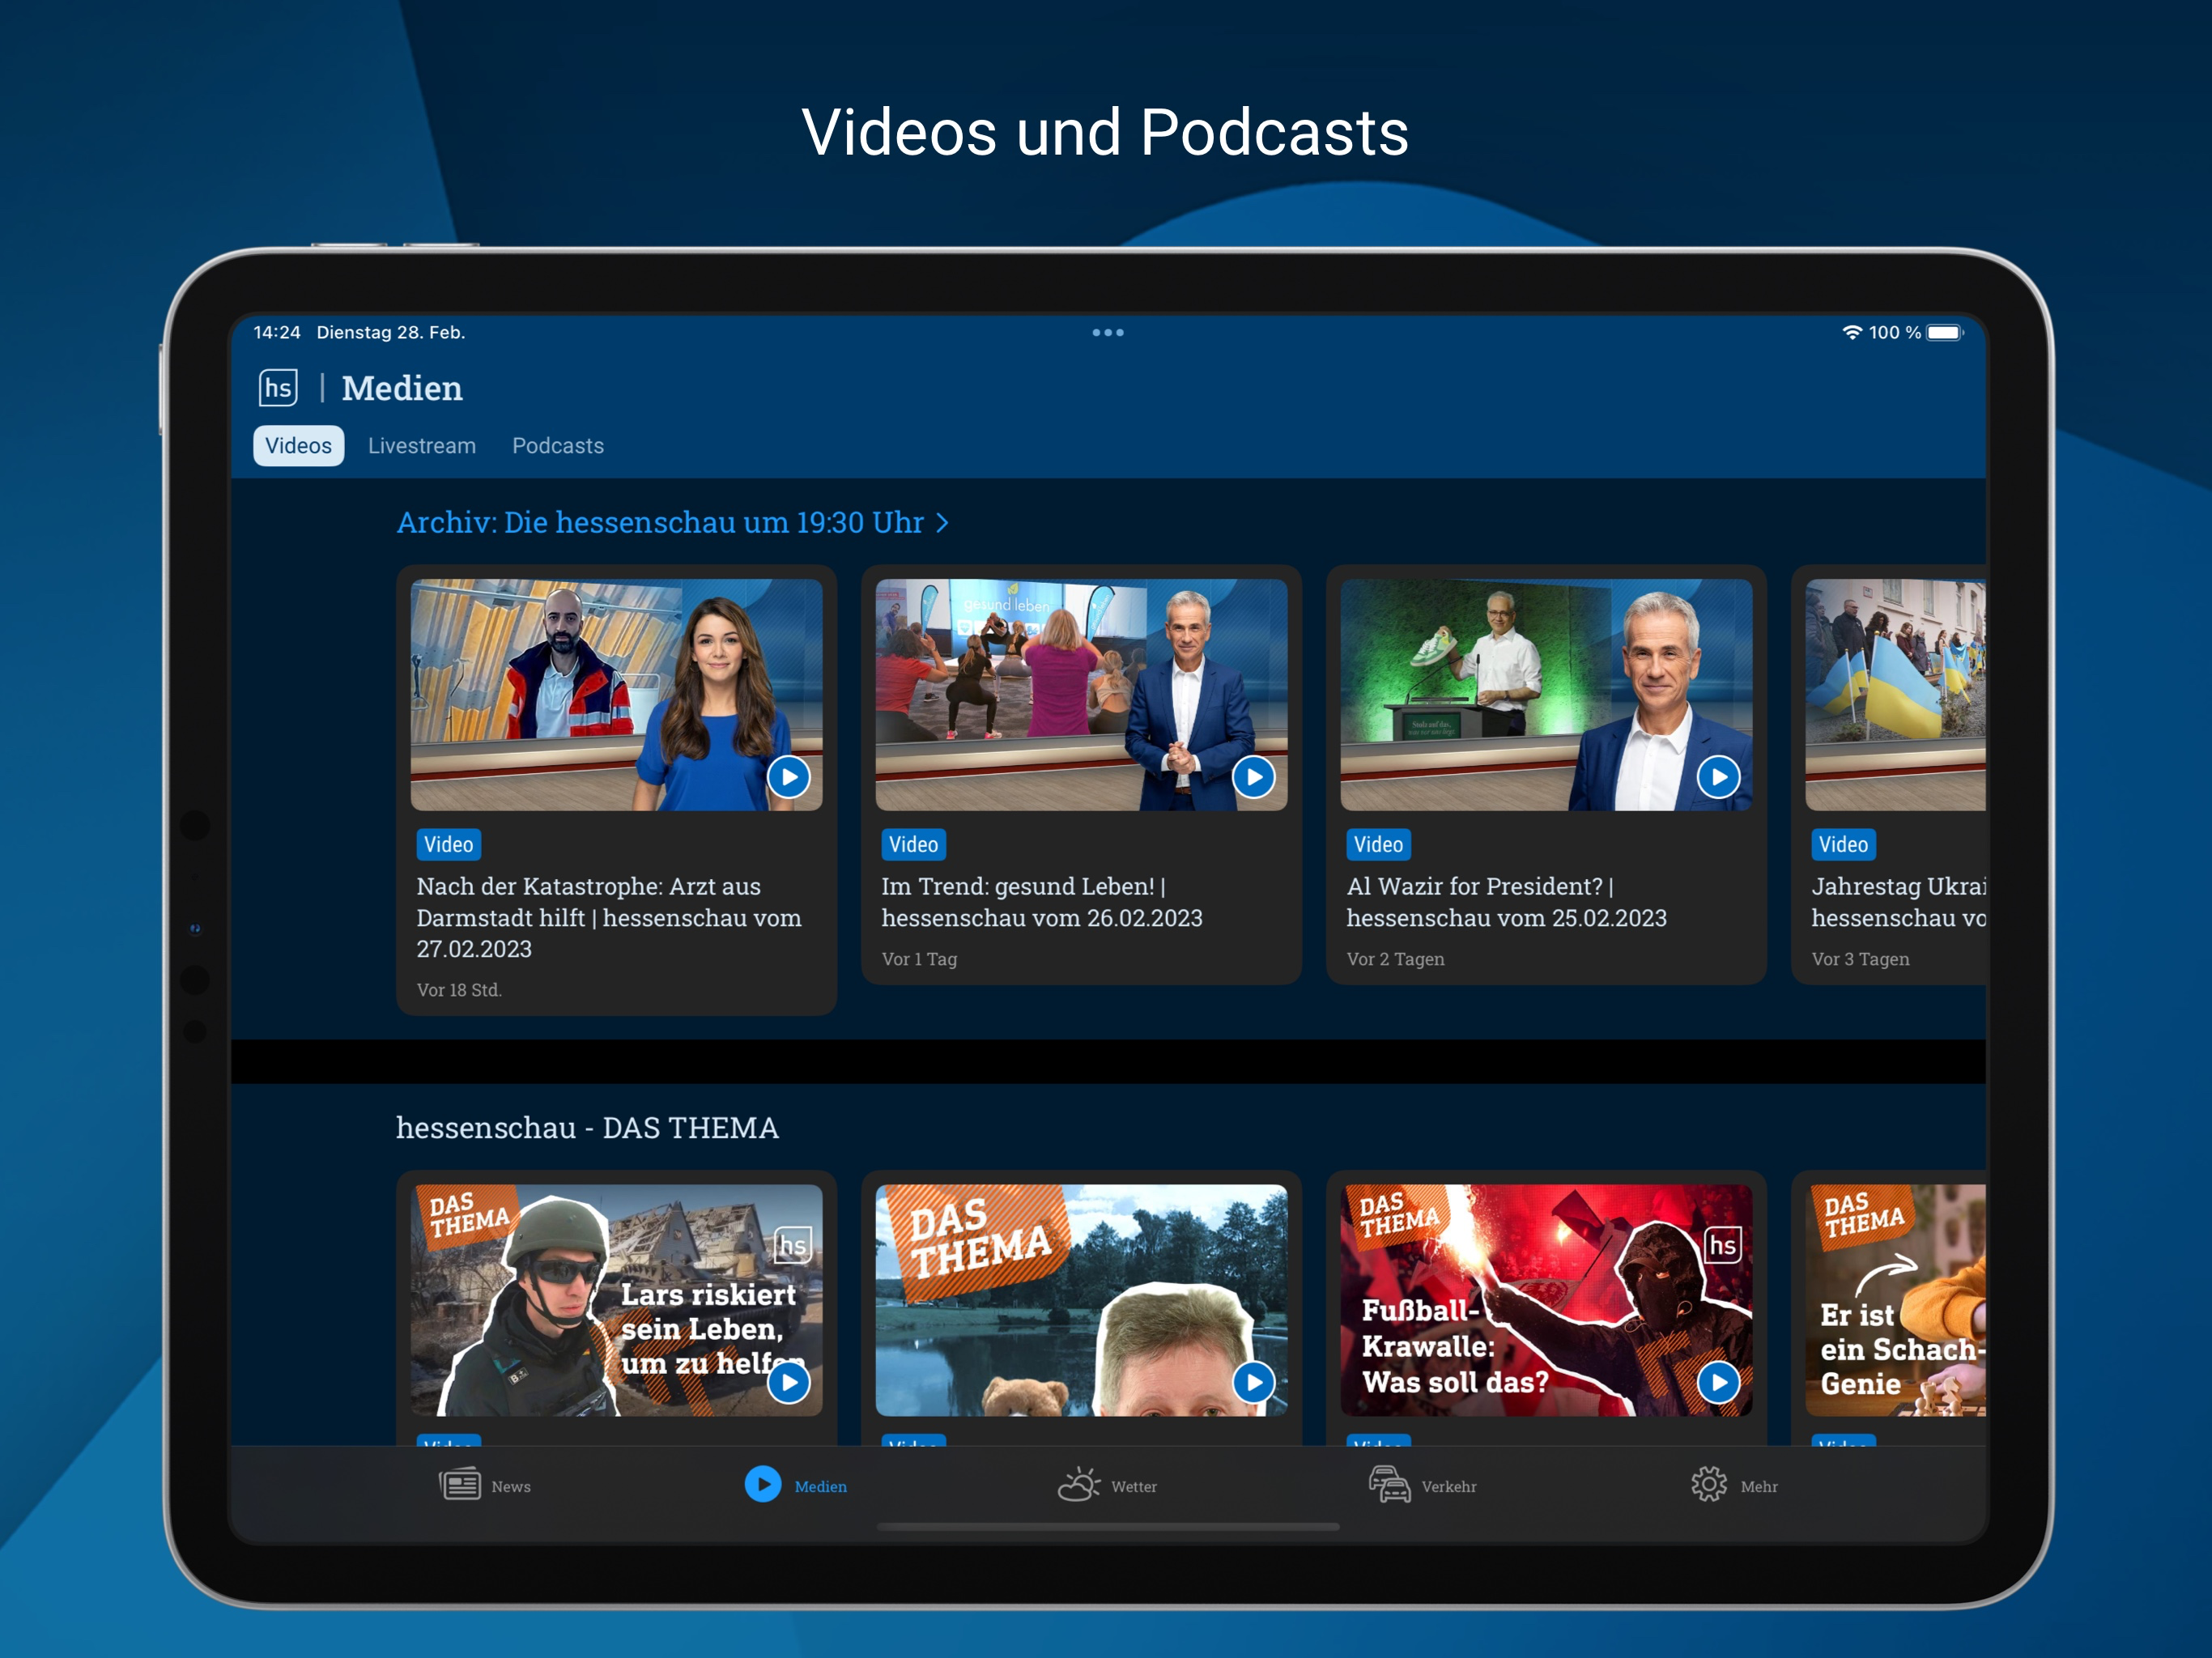Open Archiv: Die hessenschau um 19:30 Uhr link
Viewport: 2212px width, 1658px height.
672,522
